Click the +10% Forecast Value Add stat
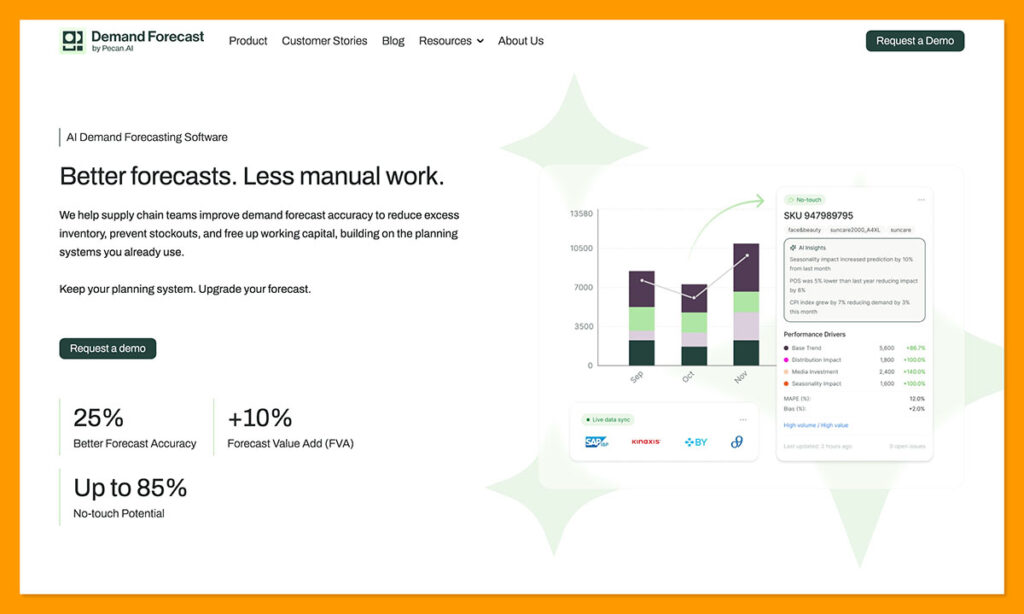The width and height of the screenshot is (1024, 614). [291, 428]
